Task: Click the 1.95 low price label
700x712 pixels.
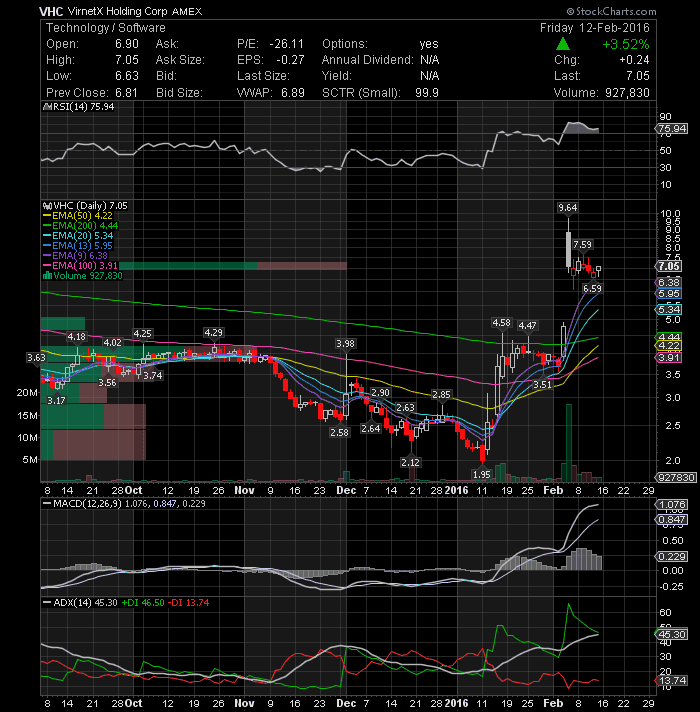Action: click(x=482, y=475)
